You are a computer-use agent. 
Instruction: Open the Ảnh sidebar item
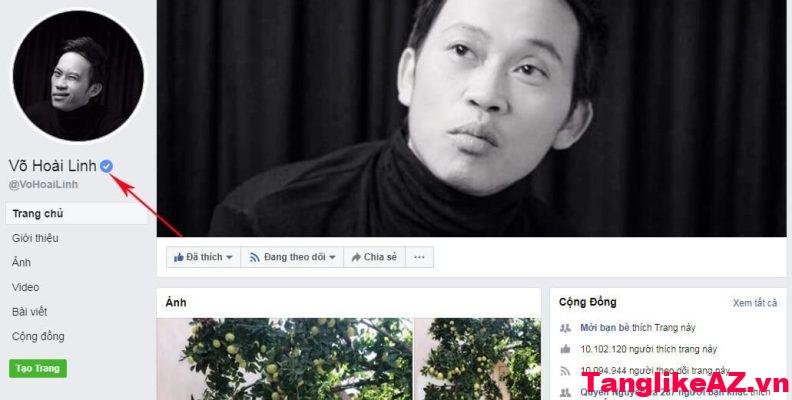pyautogui.click(x=21, y=262)
